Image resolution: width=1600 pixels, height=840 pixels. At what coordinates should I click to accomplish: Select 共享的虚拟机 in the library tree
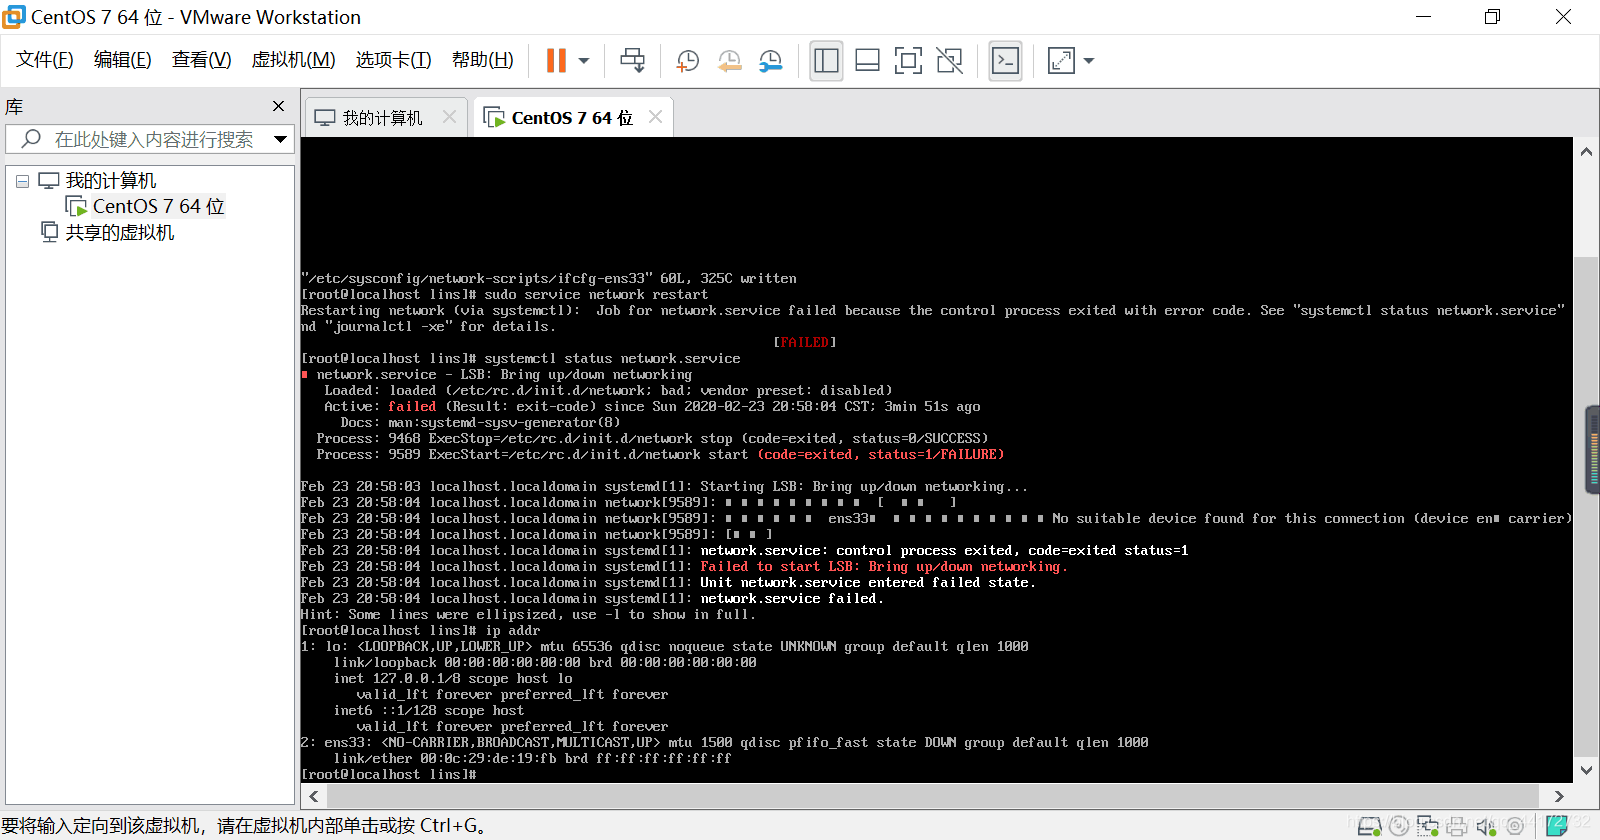pos(120,232)
